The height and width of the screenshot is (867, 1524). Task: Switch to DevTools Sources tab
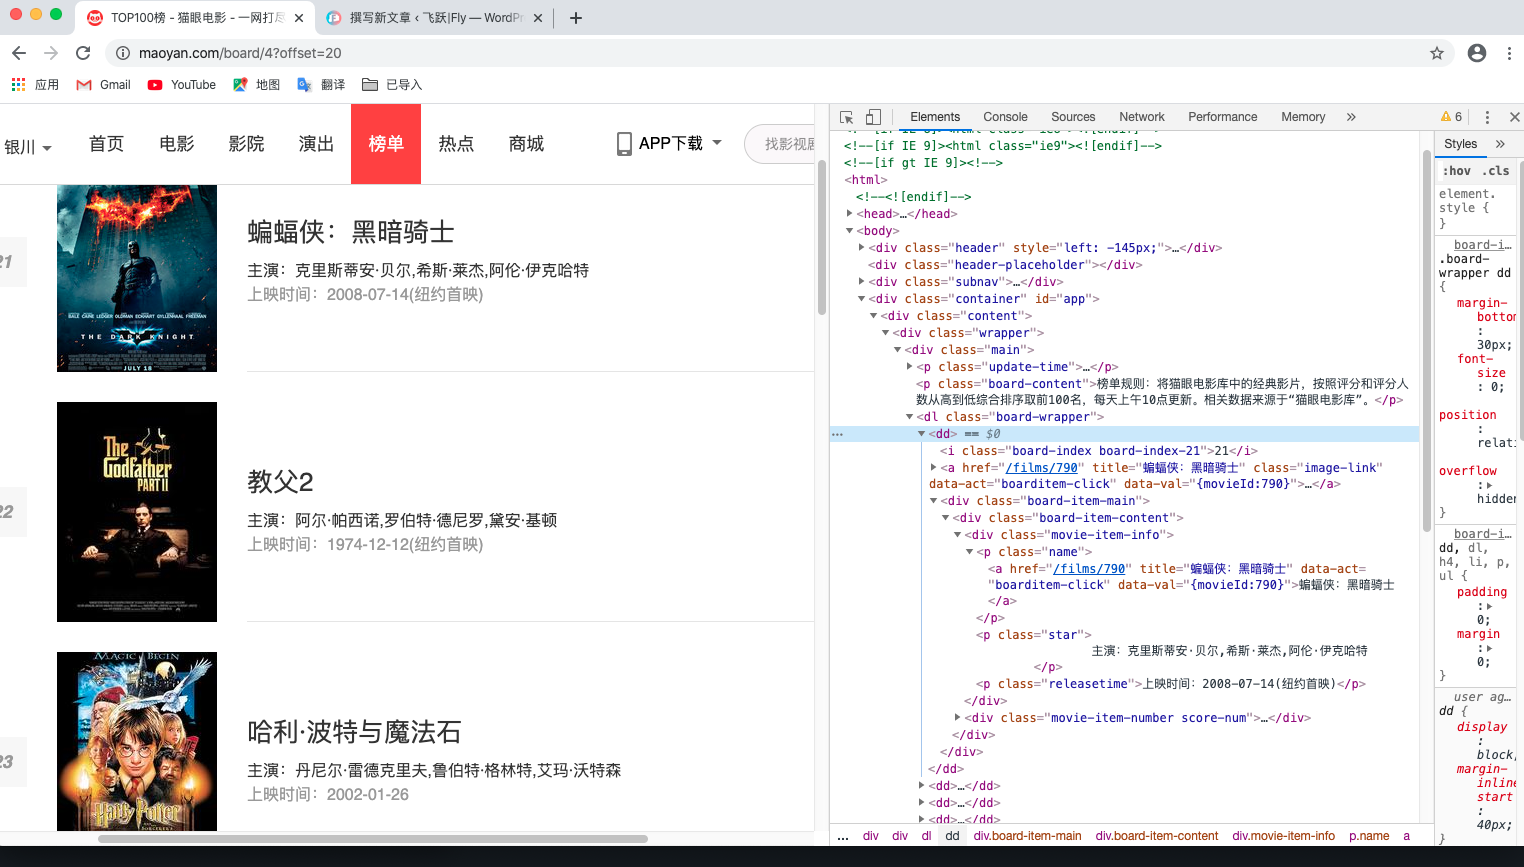coord(1073,117)
